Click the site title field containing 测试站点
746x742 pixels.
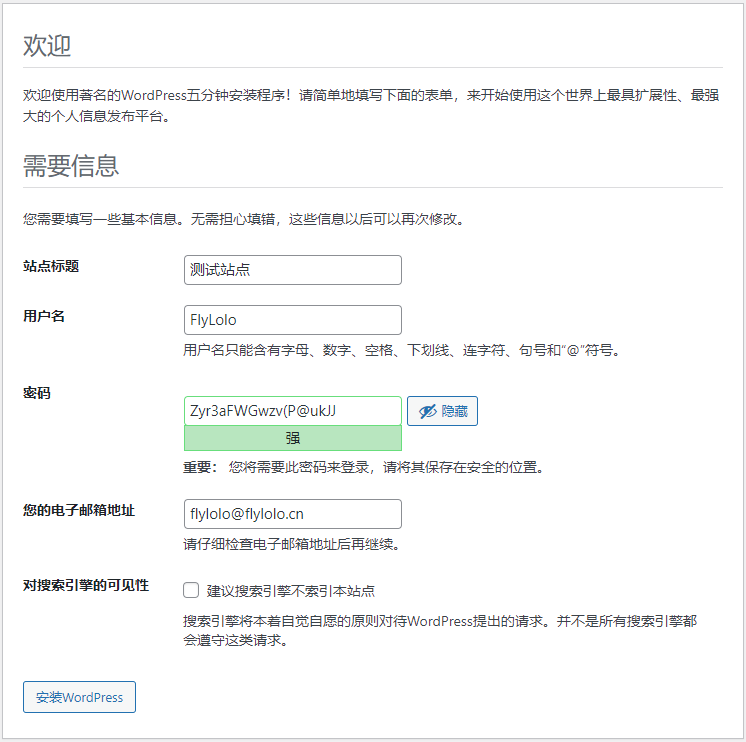293,270
